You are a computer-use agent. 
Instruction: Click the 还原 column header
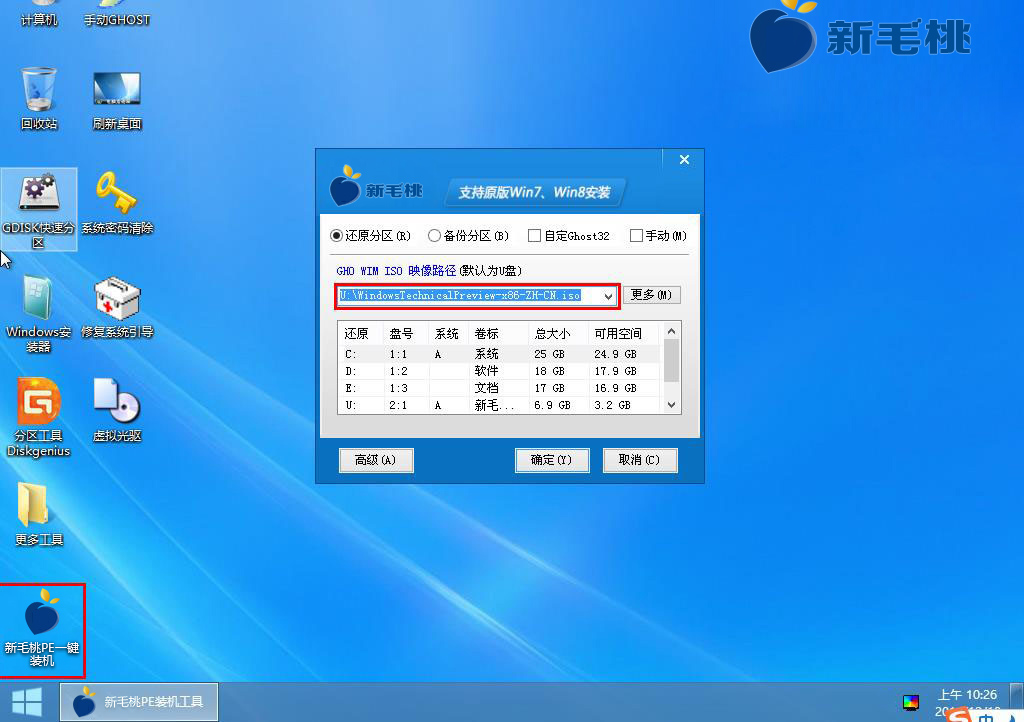pyautogui.click(x=360, y=334)
